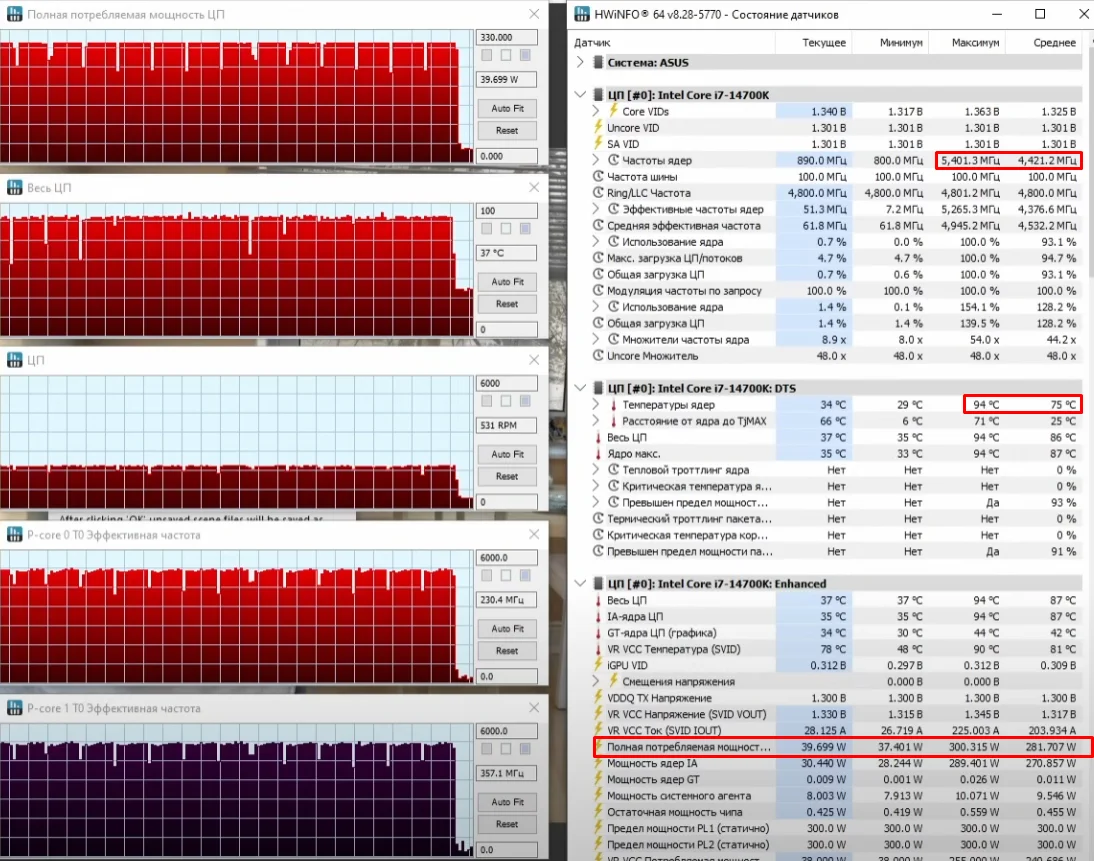1094x861 pixels.
Task: Click the title icon of the Весь ЦП graph window
Action: point(15,187)
